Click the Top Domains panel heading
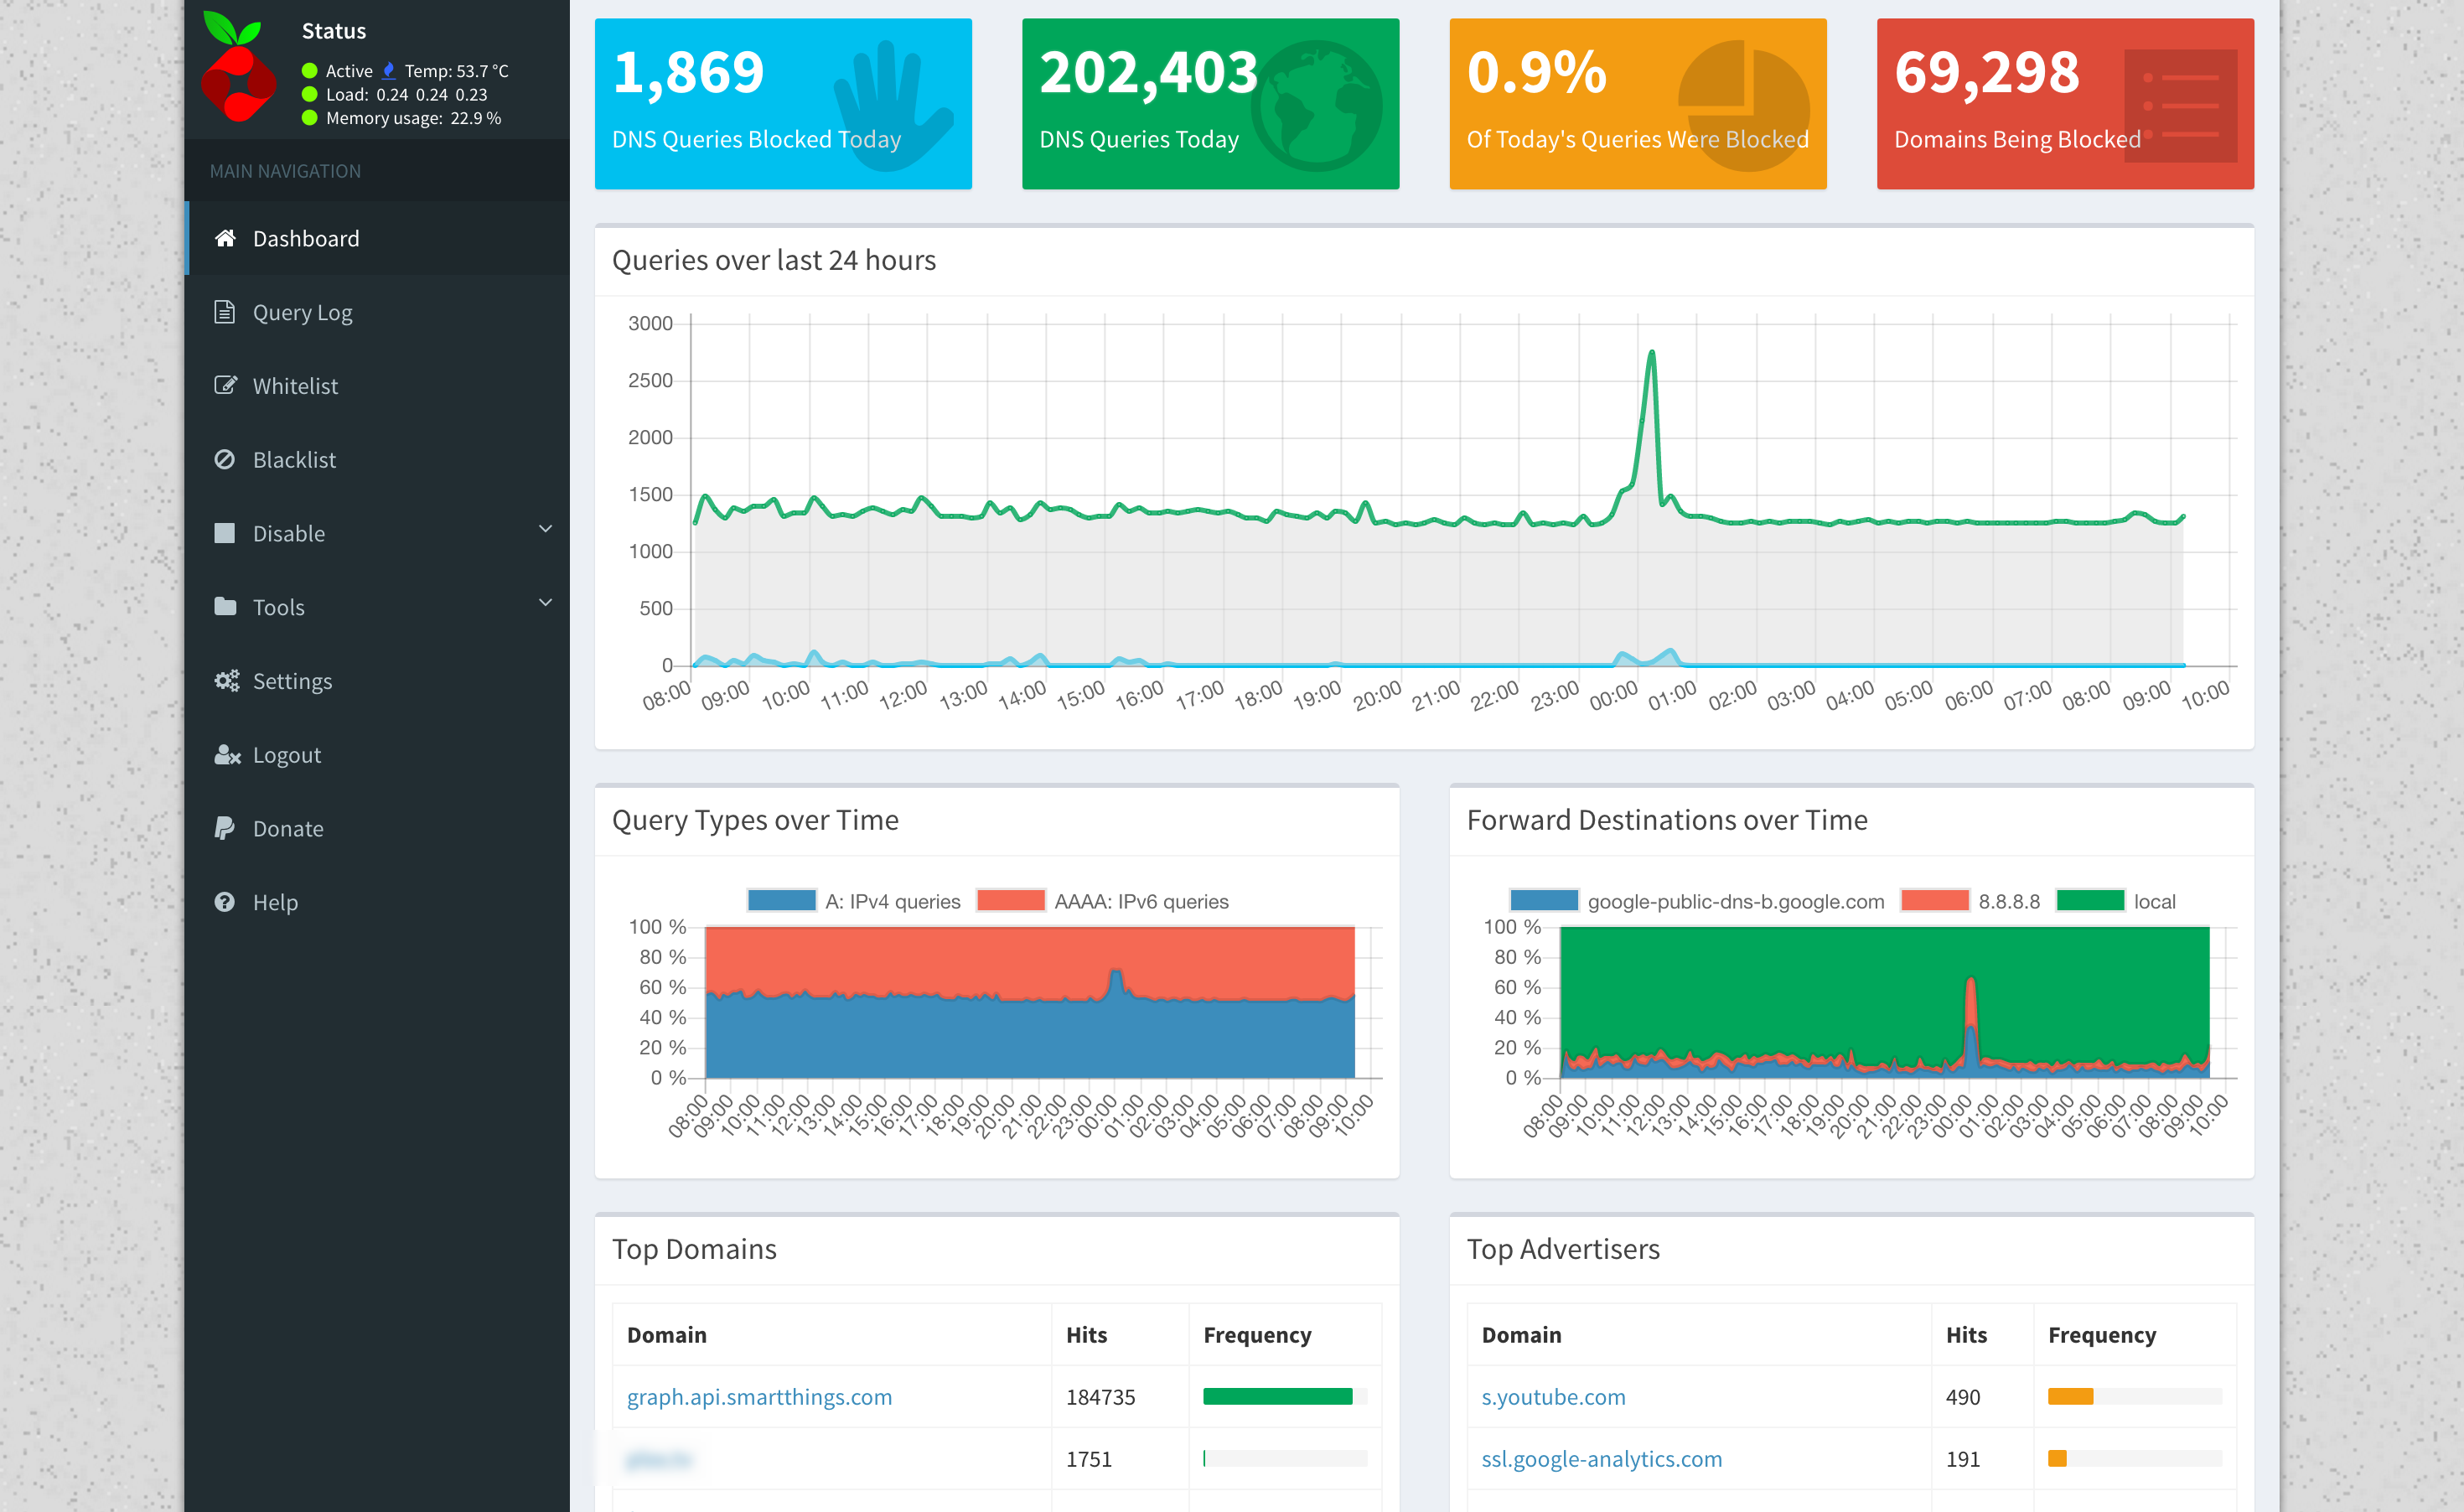The image size is (2464, 1512). tap(694, 1249)
